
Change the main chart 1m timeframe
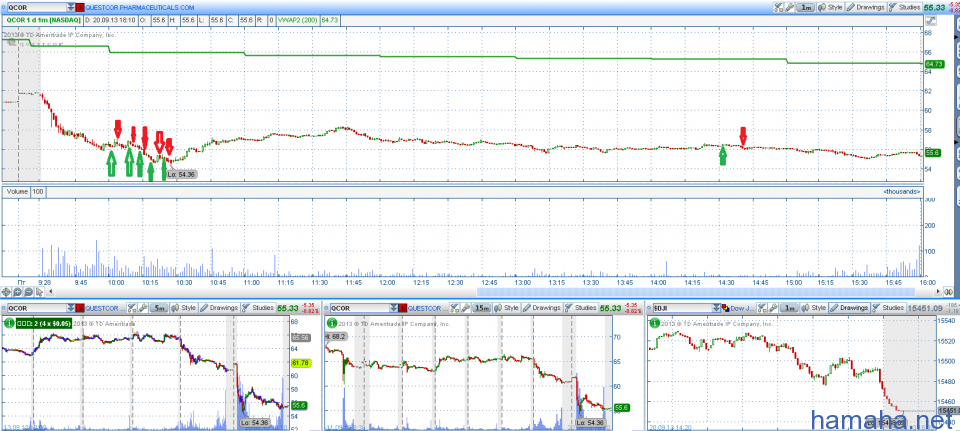(x=806, y=7)
